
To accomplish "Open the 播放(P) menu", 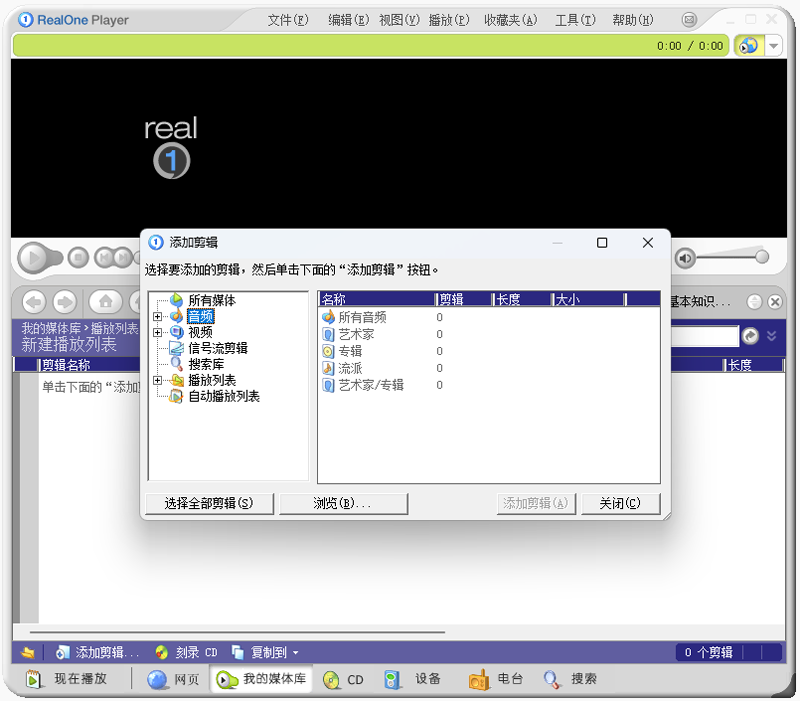I will click(449, 20).
